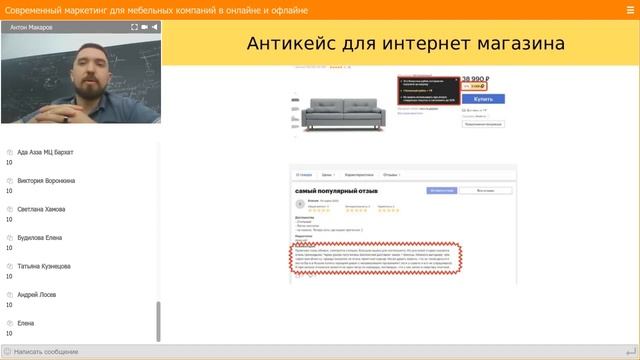Click the icon beside Ада Аза МЦ Бархат

click(10, 152)
